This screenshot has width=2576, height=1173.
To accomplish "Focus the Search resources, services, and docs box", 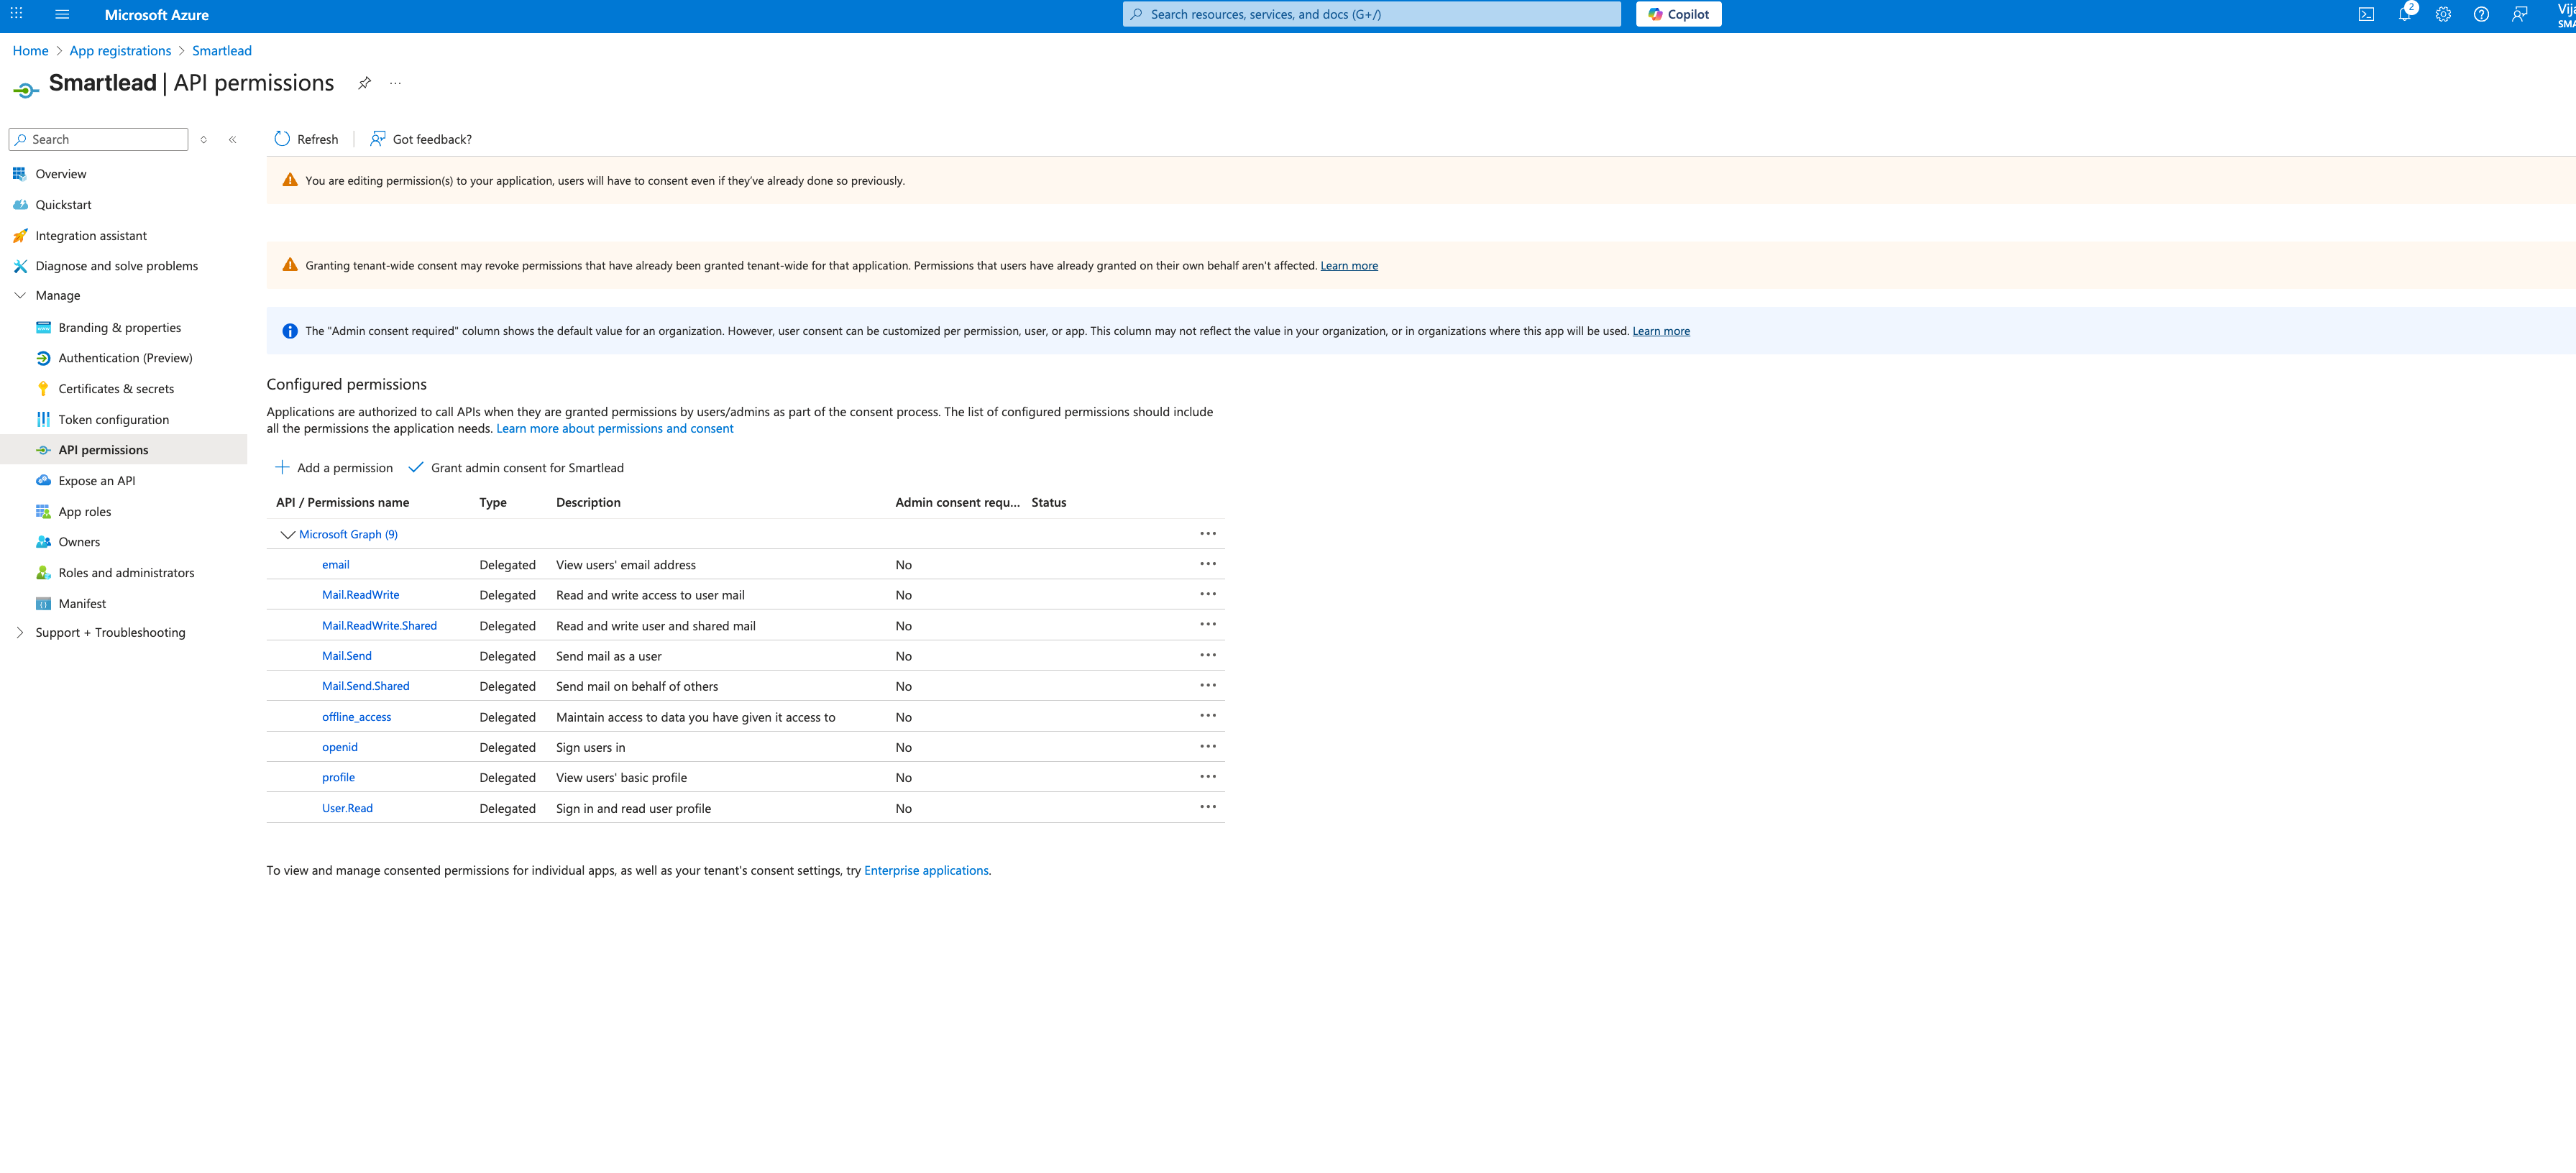I will tap(1372, 14).
